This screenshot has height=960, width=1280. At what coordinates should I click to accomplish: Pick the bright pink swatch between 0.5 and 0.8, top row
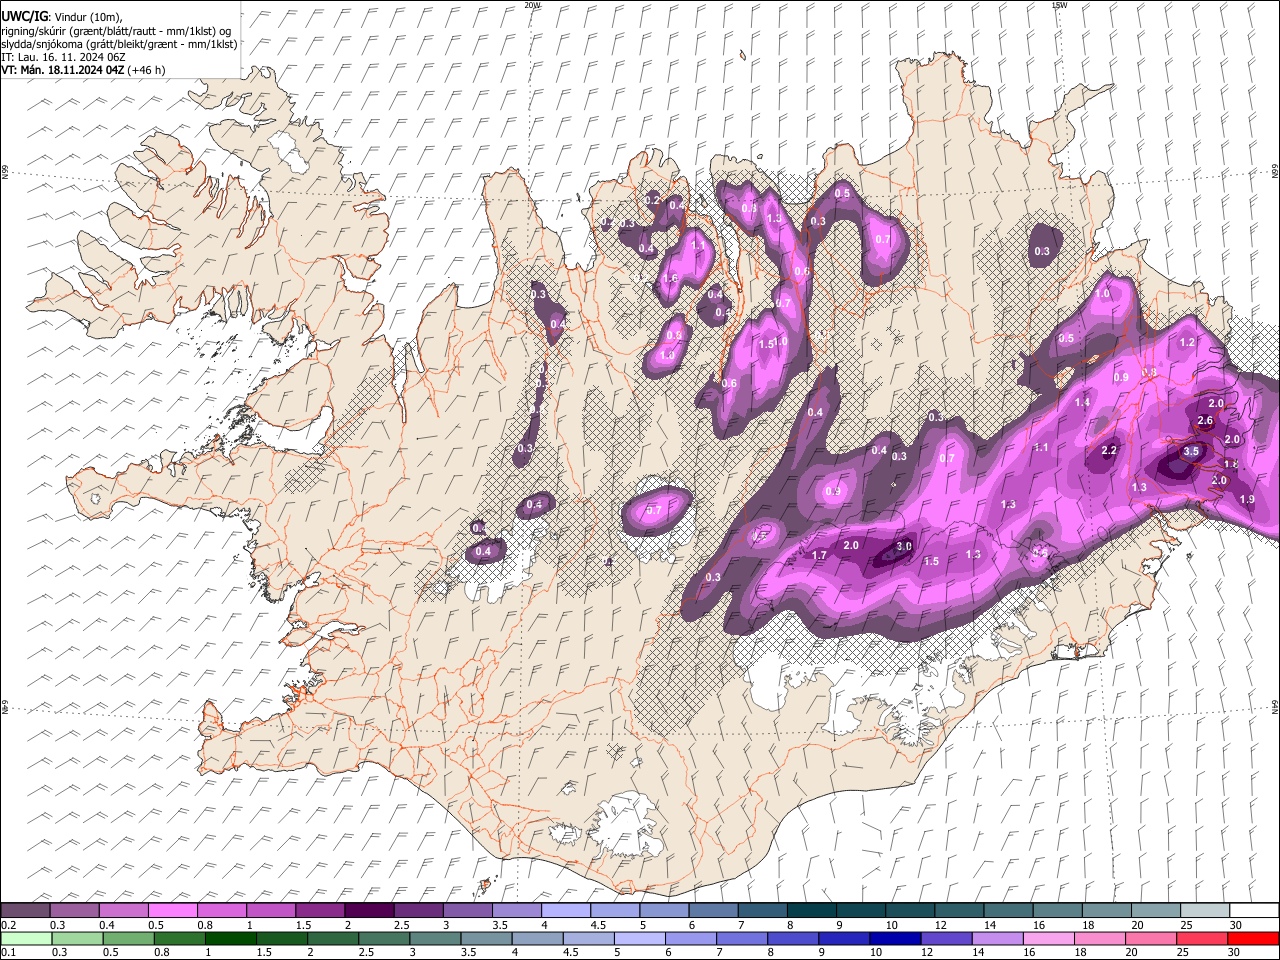173,910
